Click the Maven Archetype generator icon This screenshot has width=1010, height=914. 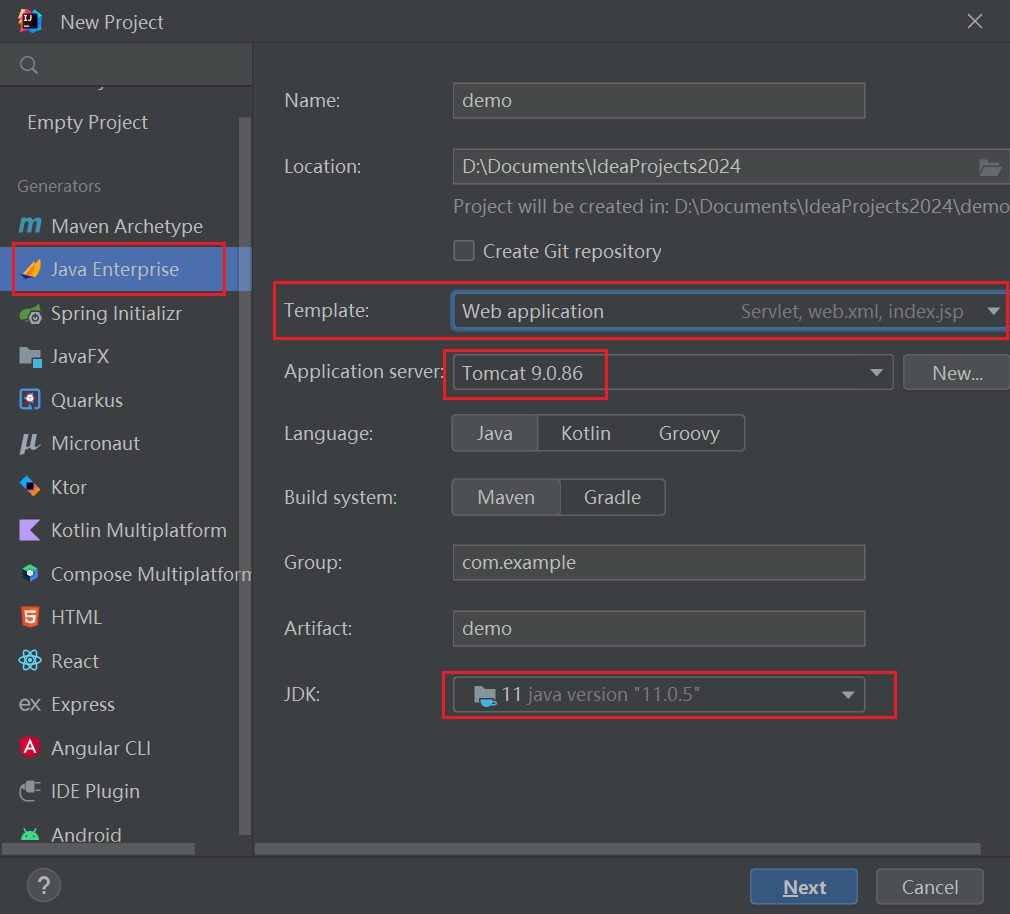click(x=30, y=225)
